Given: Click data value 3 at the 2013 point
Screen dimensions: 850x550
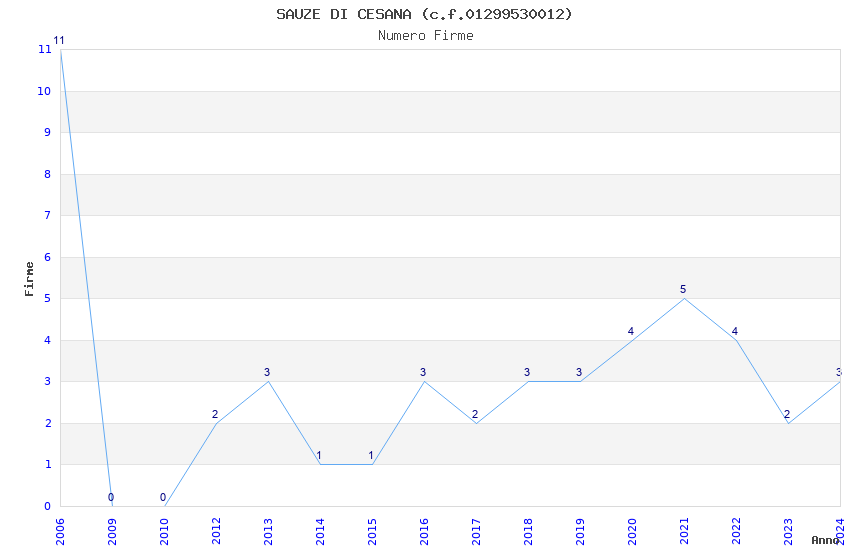Looking at the screenshot, I should coord(267,372).
